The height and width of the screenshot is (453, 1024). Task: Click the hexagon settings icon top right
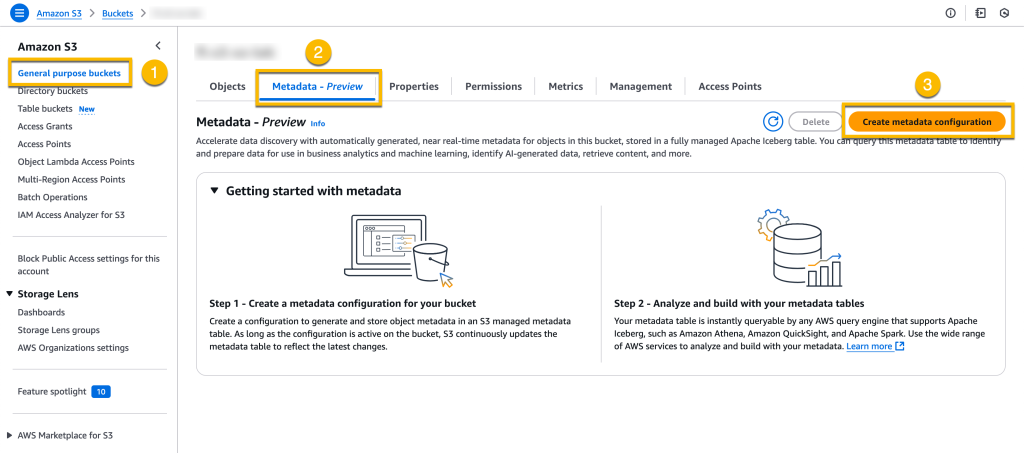[1004, 13]
